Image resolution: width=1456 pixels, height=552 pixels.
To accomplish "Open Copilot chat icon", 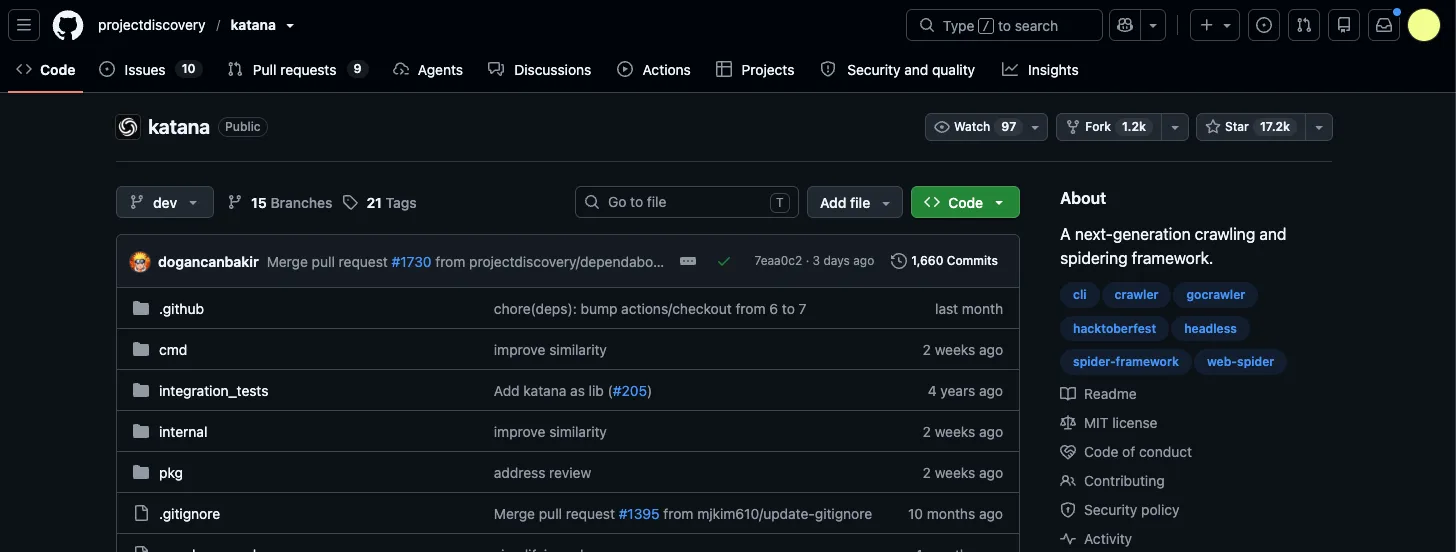I will (1125, 25).
